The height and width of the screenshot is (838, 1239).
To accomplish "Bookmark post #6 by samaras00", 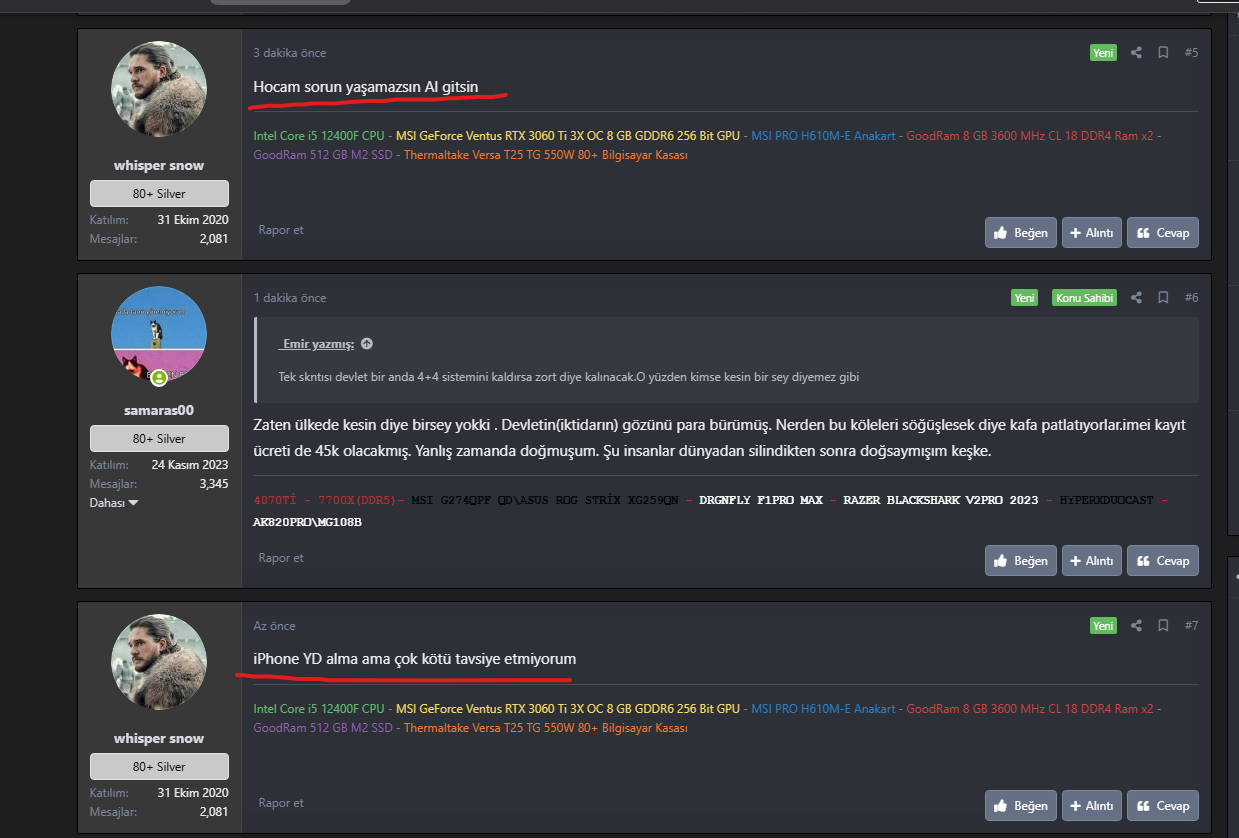I will (1163, 298).
